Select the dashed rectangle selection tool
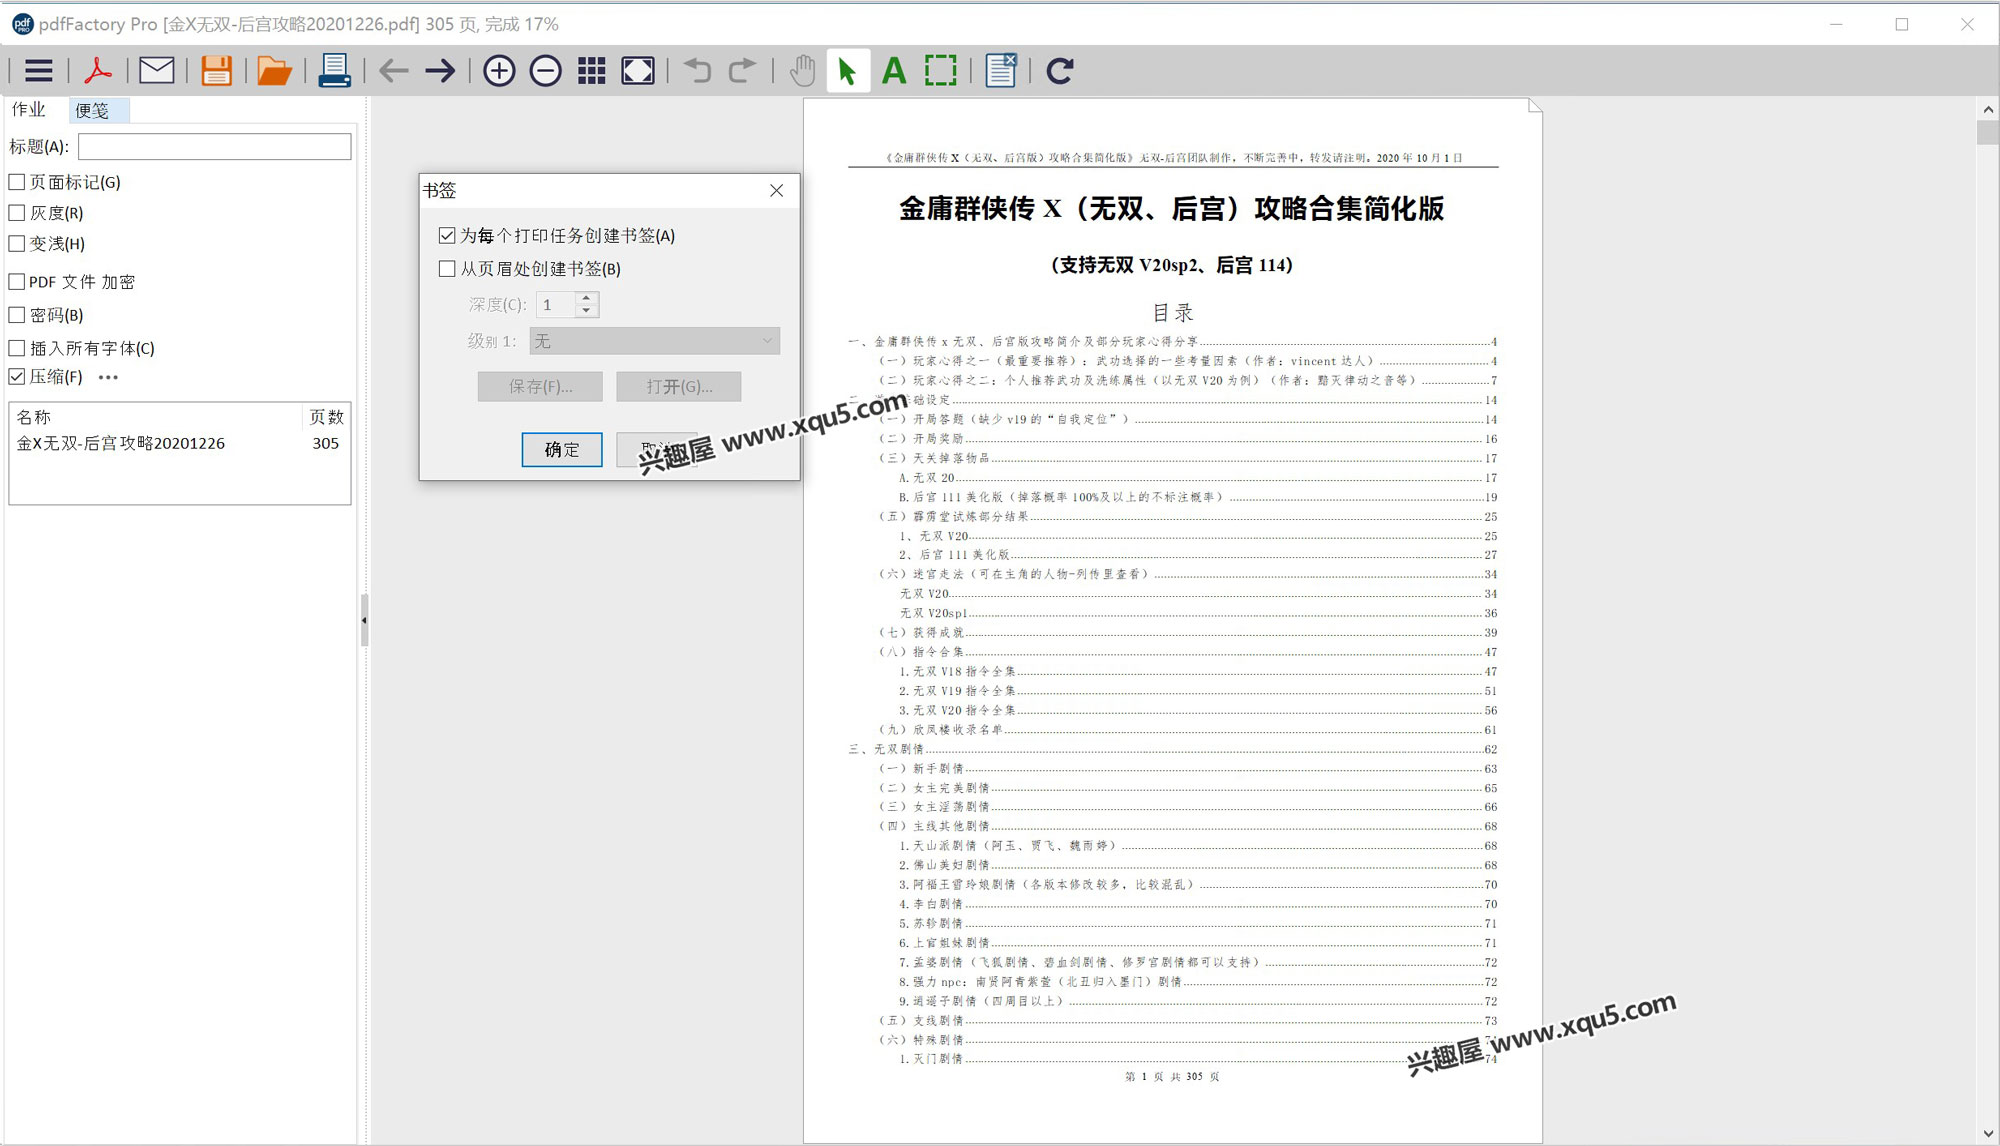This screenshot has width=2000, height=1146. (x=940, y=70)
